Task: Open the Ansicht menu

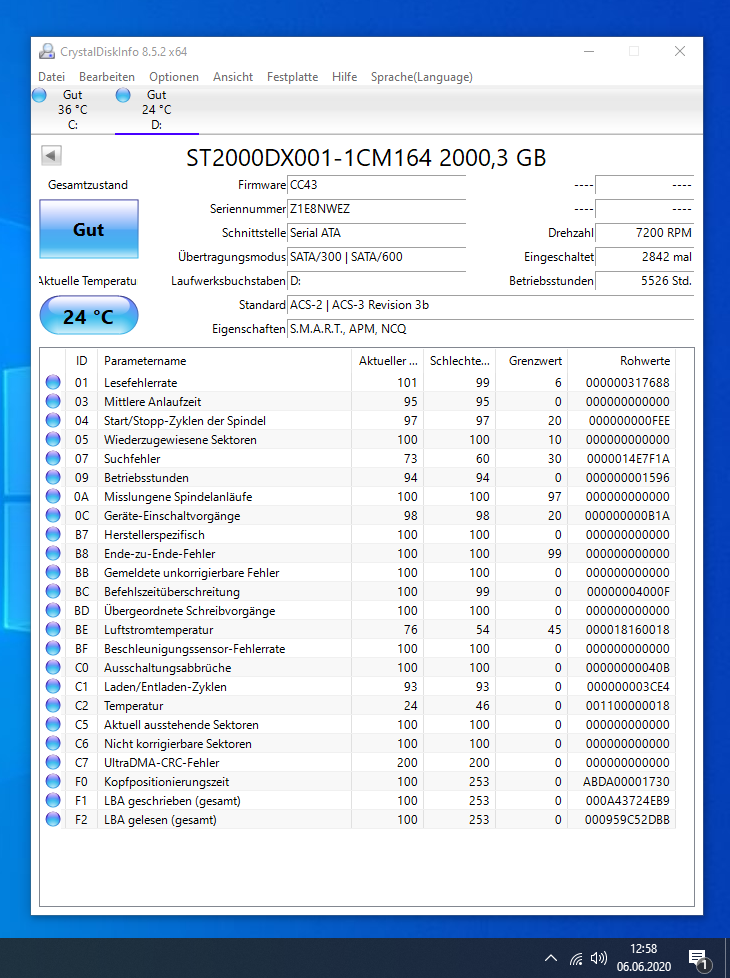Action: click(233, 77)
